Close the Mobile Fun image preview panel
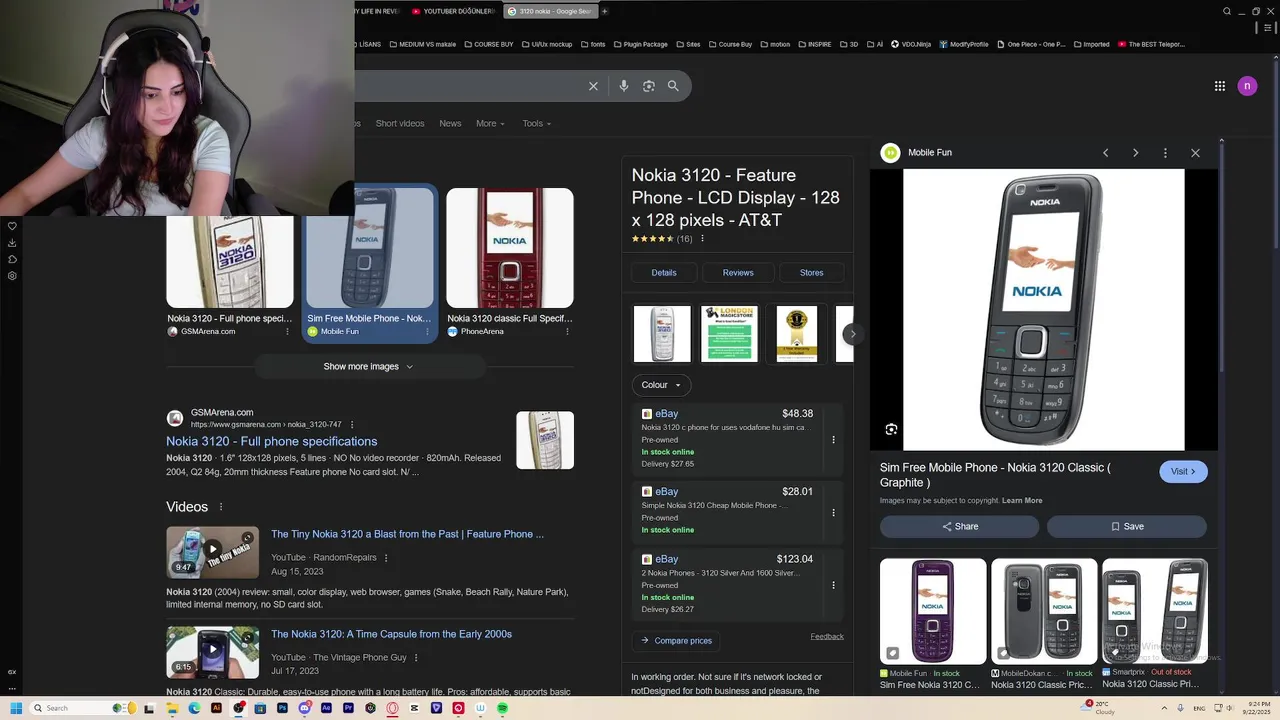Viewport: 1280px width, 720px height. coord(1195,153)
